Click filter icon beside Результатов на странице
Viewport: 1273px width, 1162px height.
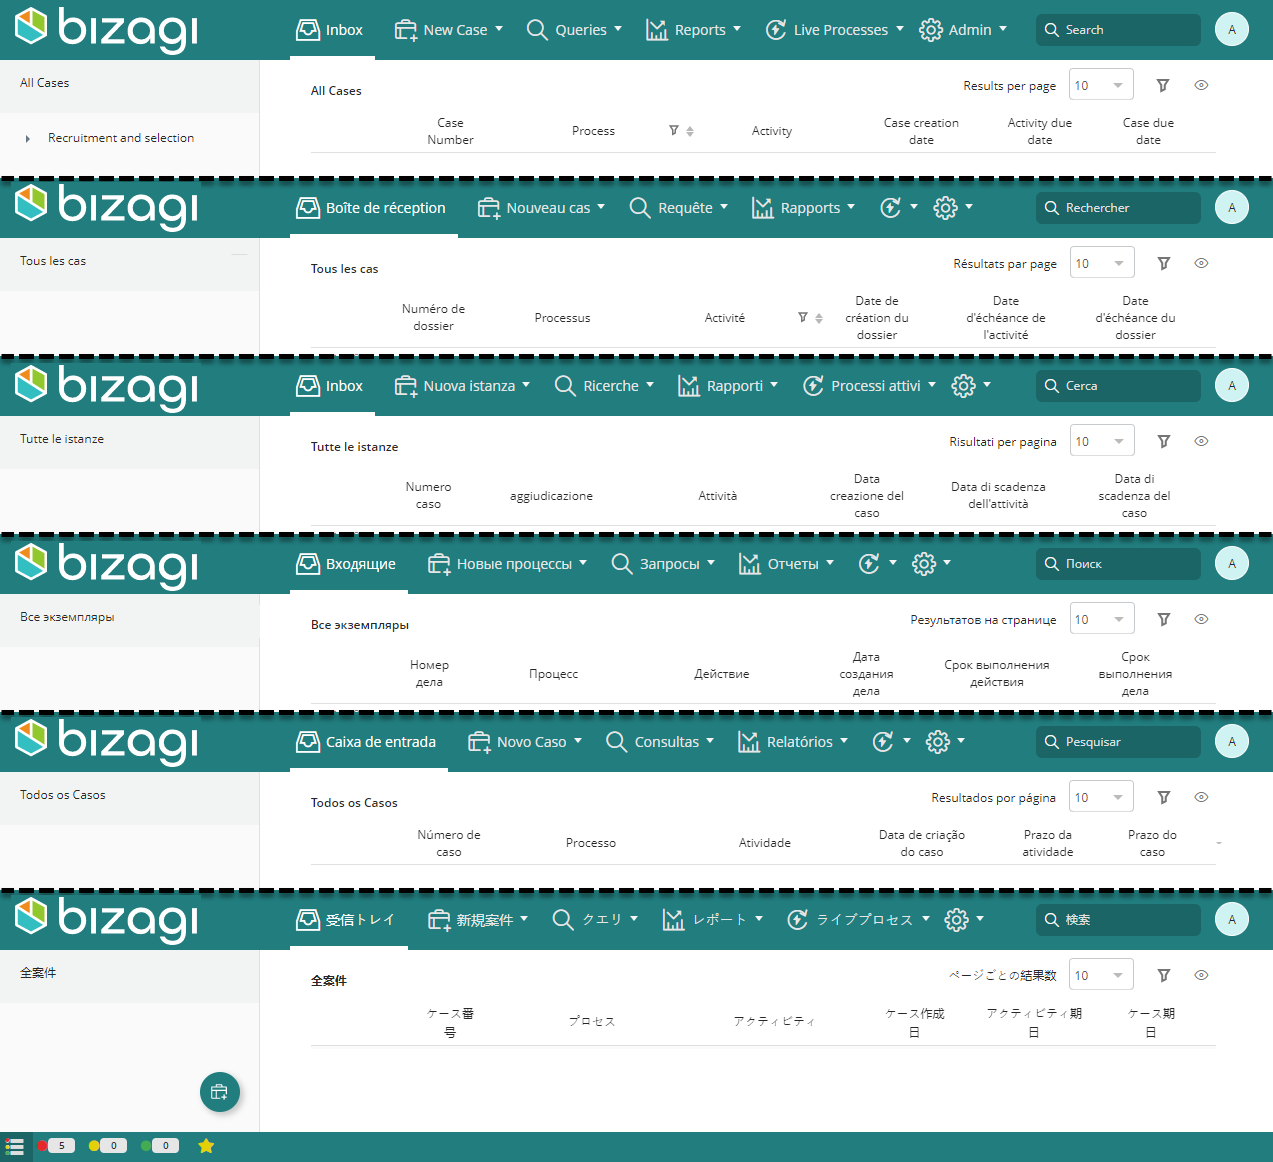[x=1163, y=620]
